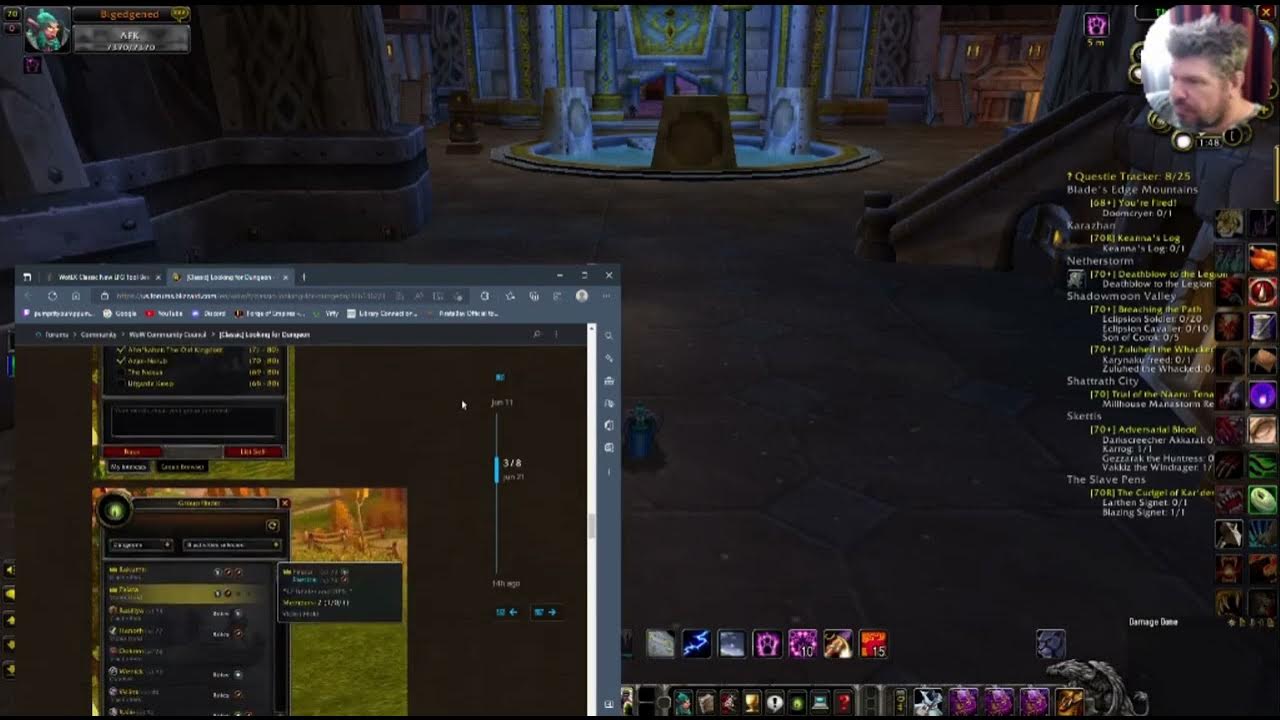Open the Edge sidebar search icon
This screenshot has height=720, width=1280.
[x=609, y=335]
